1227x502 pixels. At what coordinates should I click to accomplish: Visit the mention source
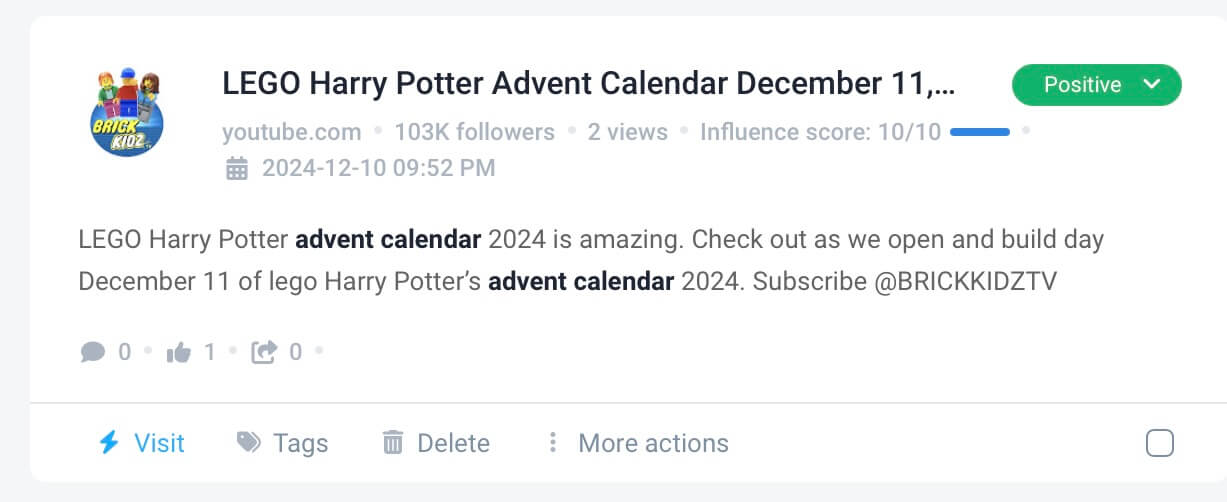pos(159,443)
